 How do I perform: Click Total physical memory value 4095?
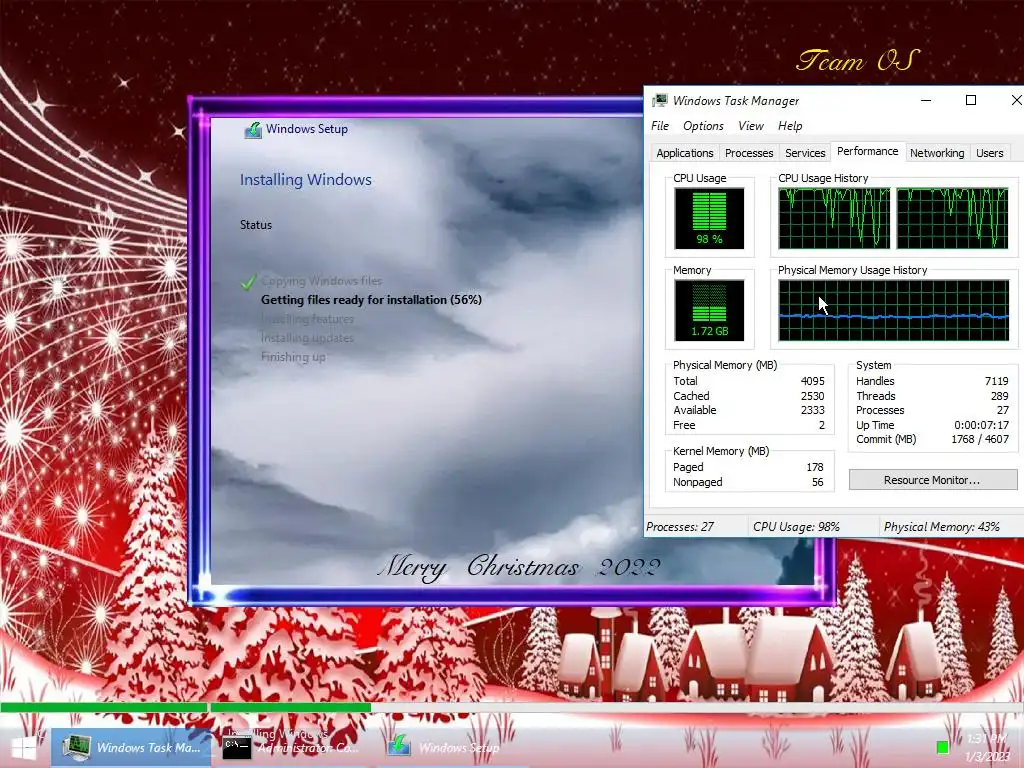pyautogui.click(x=812, y=381)
